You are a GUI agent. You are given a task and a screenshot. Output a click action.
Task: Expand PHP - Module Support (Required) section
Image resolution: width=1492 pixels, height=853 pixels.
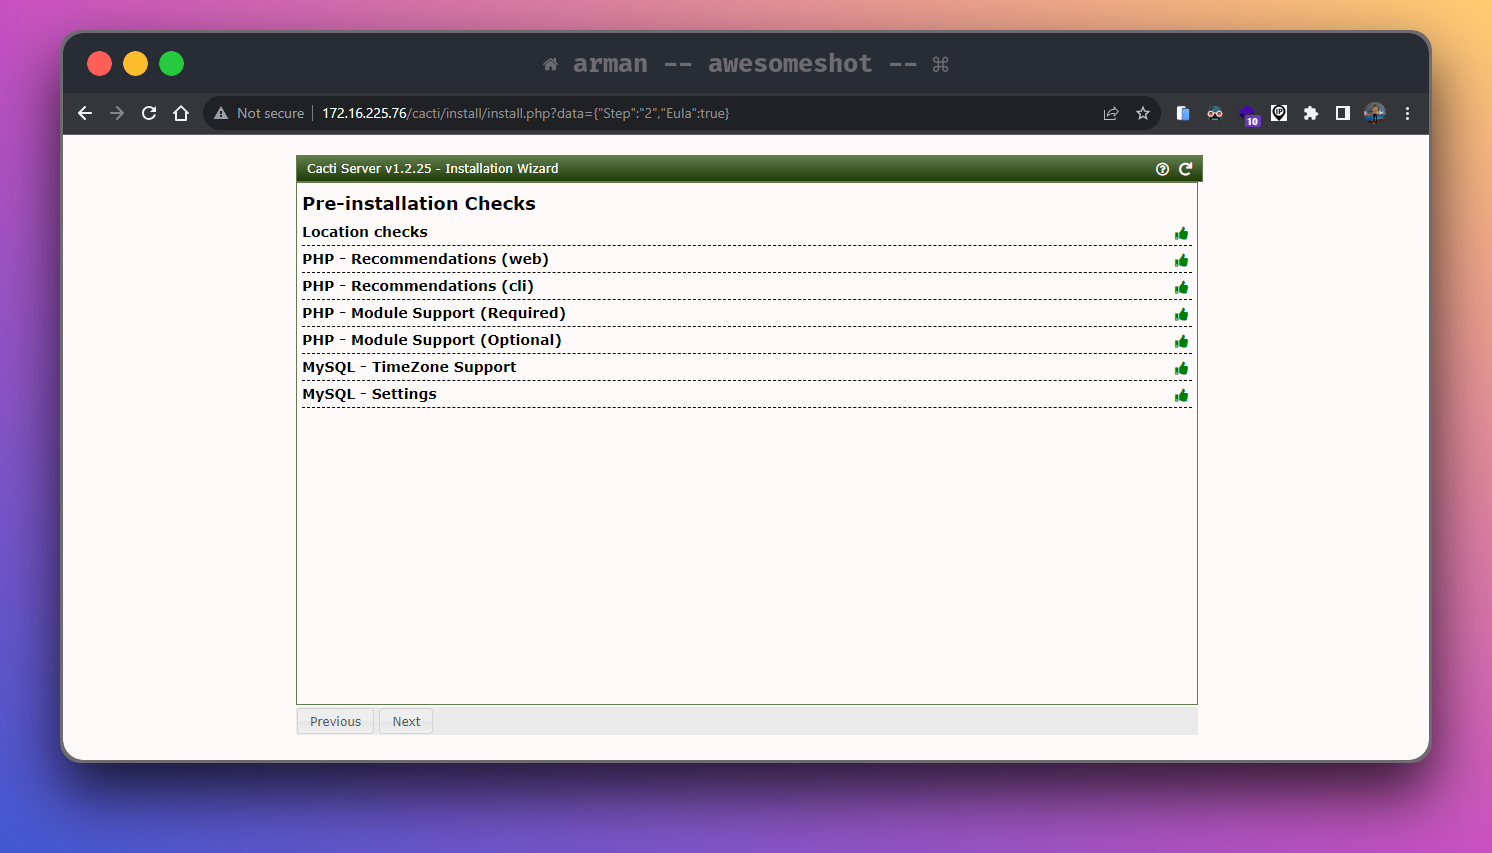(x=434, y=313)
